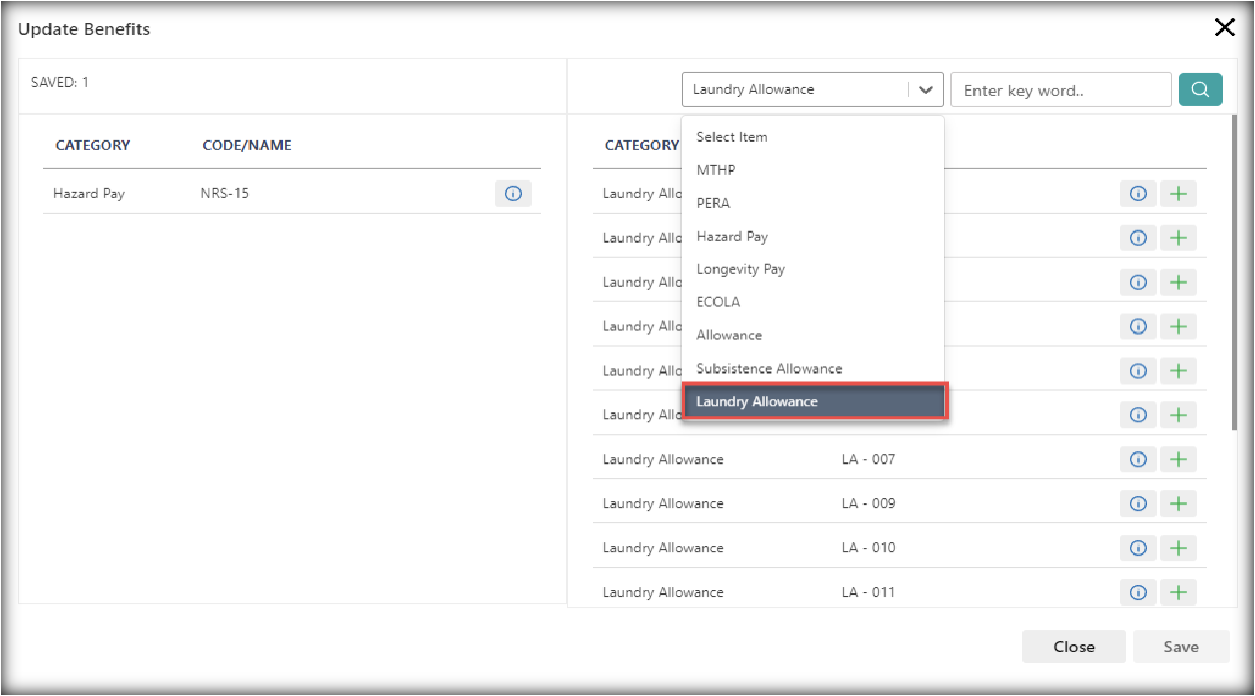1255x696 pixels.
Task: View info for LA - 010 row
Action: pos(1137,548)
